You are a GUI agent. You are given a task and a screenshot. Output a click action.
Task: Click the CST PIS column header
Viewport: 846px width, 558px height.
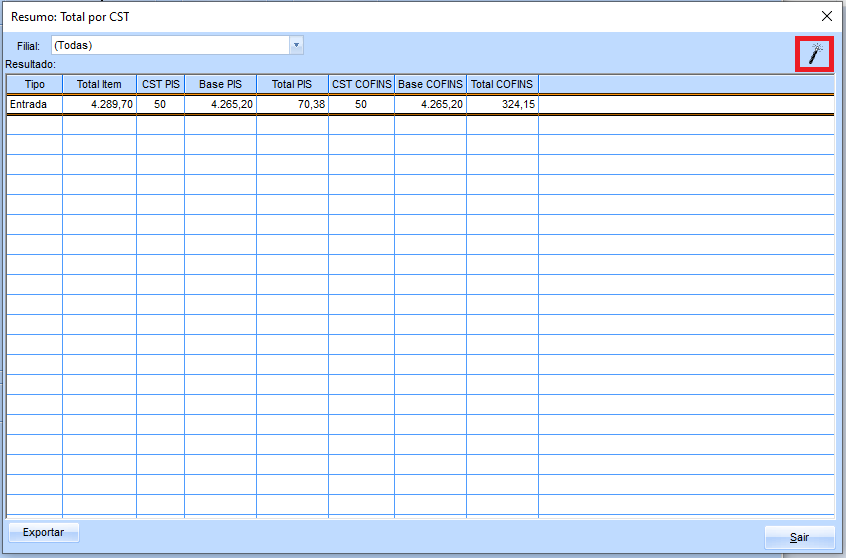[161, 84]
